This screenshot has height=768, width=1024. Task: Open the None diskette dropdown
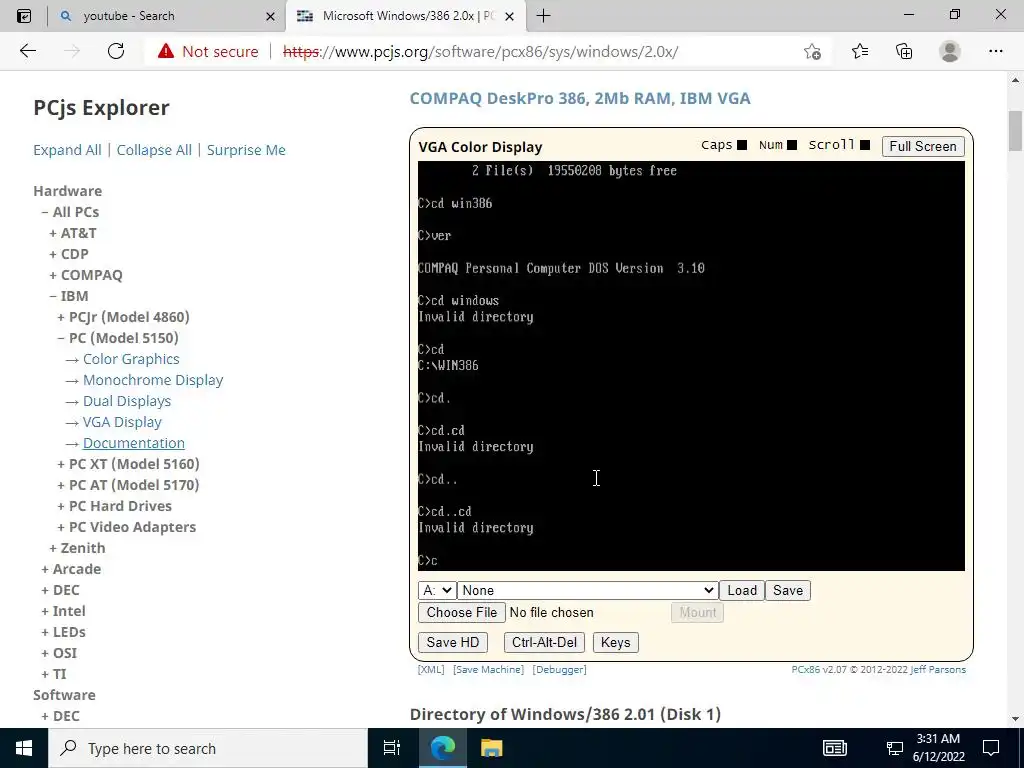tap(588, 590)
